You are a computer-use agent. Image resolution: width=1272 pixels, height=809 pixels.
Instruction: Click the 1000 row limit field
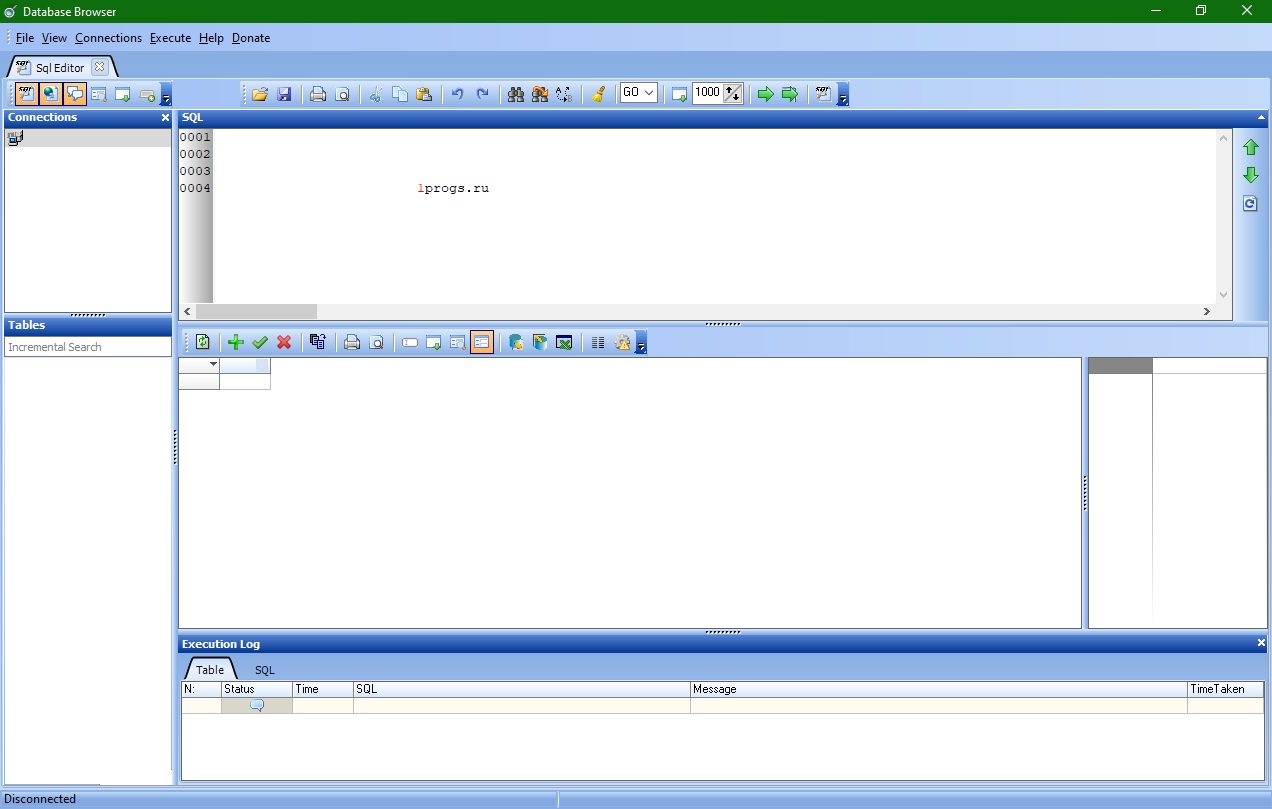[708, 93]
